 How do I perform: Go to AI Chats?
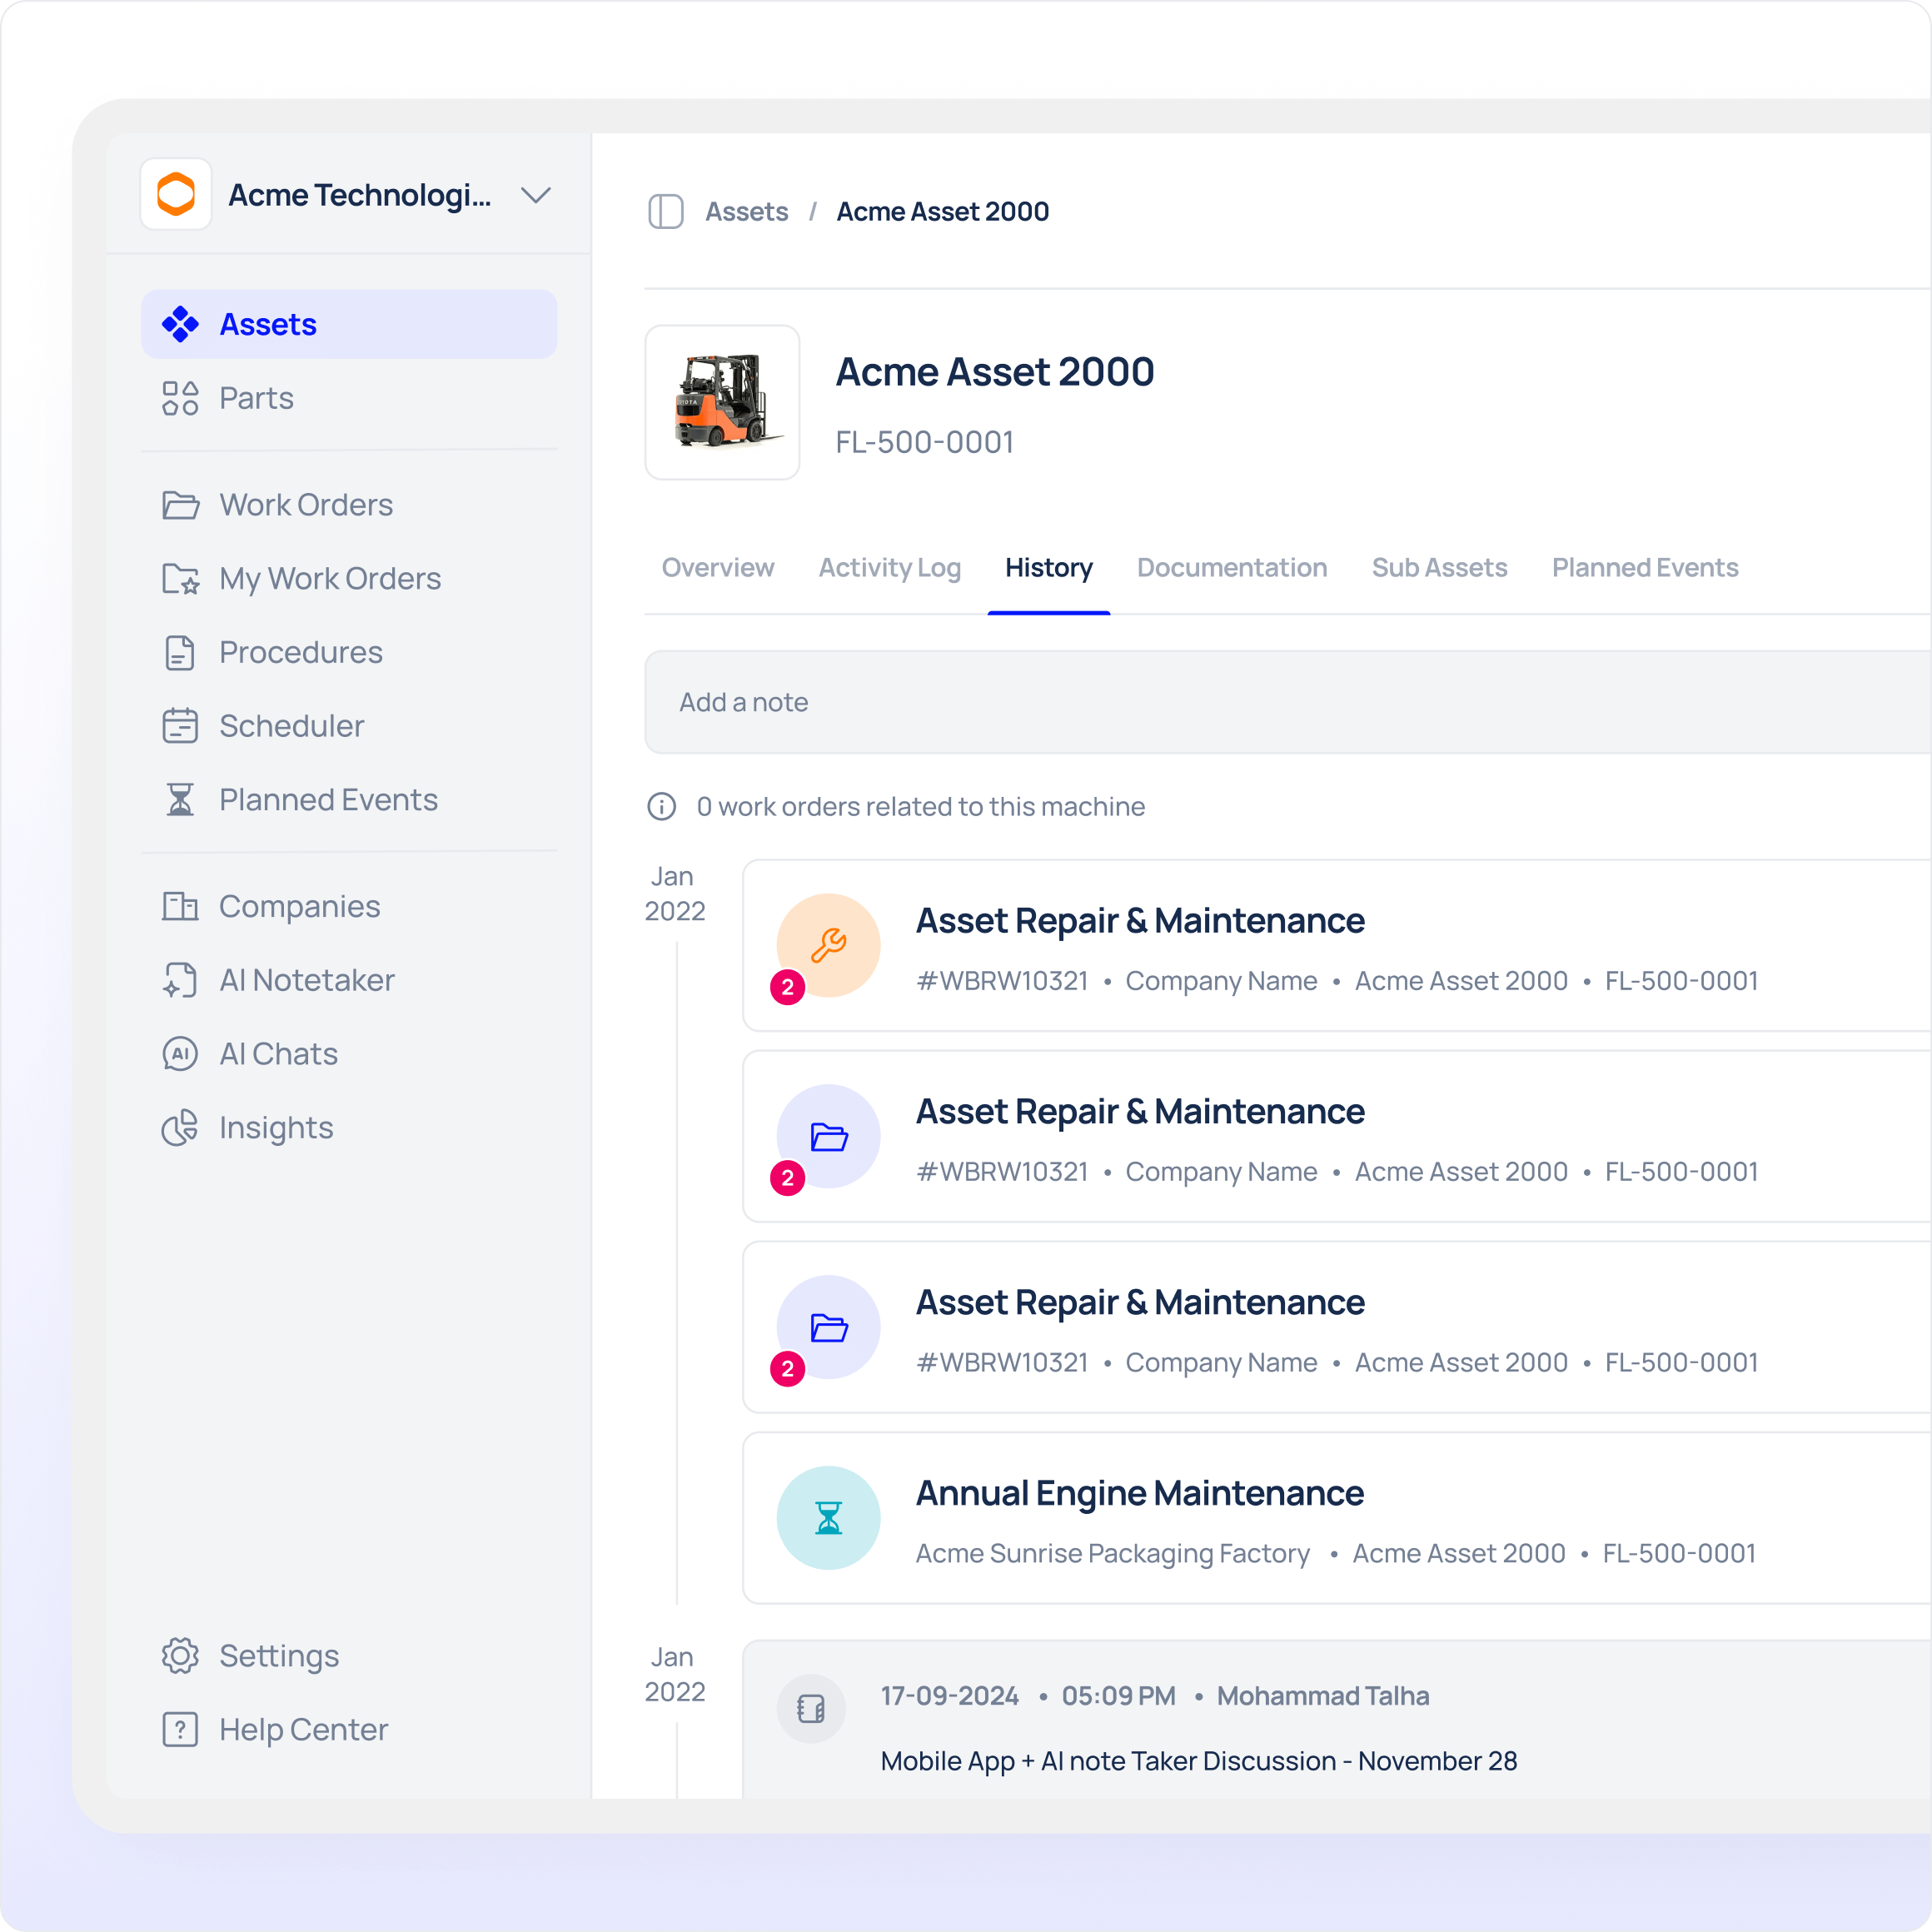278,1054
